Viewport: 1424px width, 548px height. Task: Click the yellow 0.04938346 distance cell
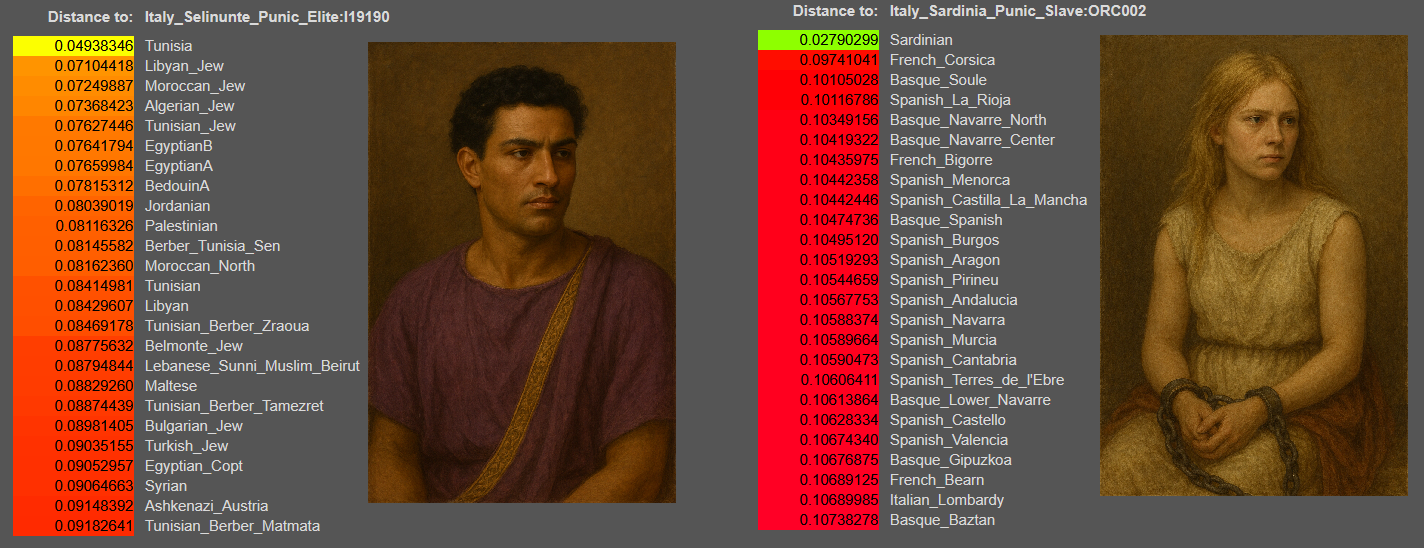coord(73,46)
